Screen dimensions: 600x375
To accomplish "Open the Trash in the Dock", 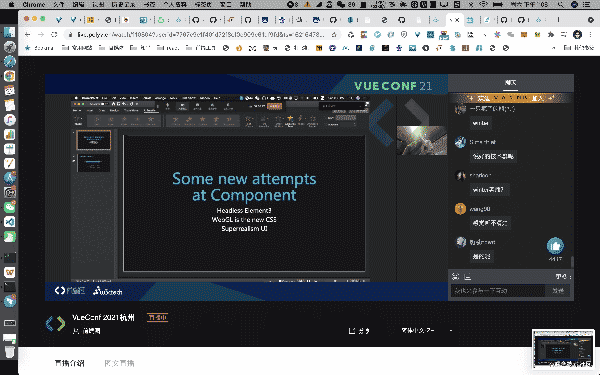I will point(10,351).
